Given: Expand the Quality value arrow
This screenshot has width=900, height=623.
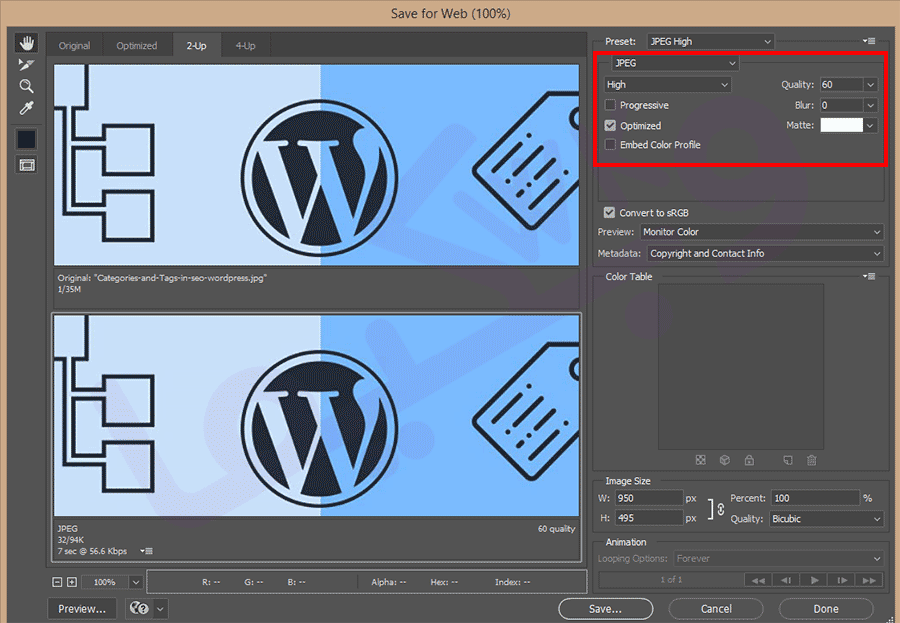Looking at the screenshot, I should 871,84.
